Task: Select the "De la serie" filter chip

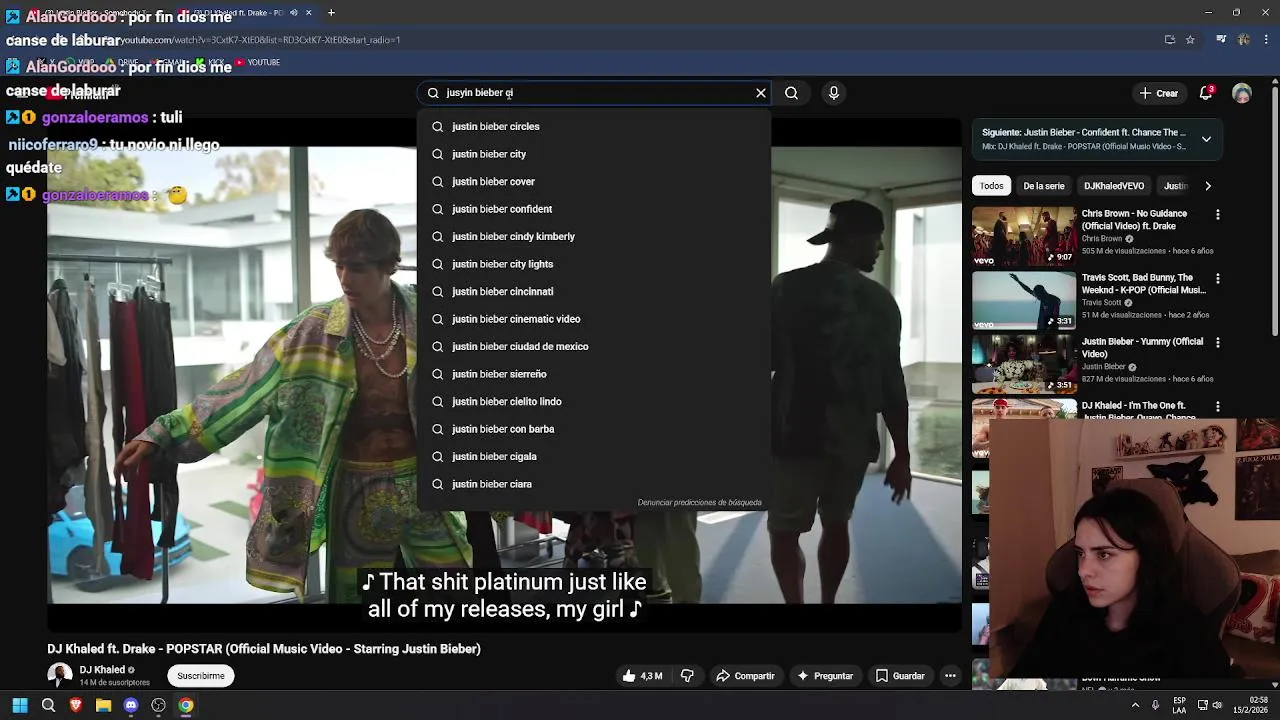Action: (x=1043, y=186)
